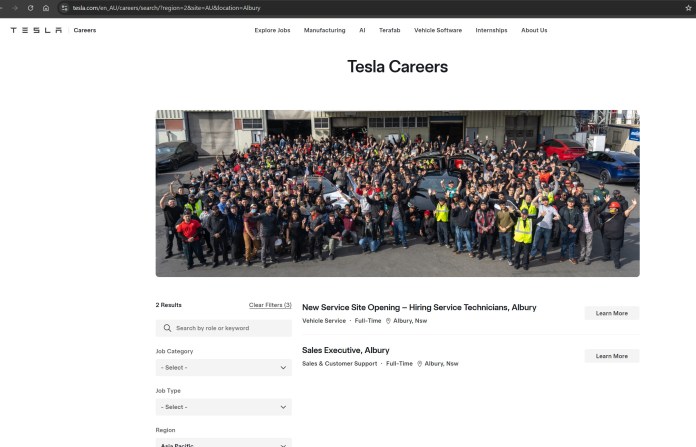Open the Internships menu item
The width and height of the screenshot is (696, 447).
491,30
